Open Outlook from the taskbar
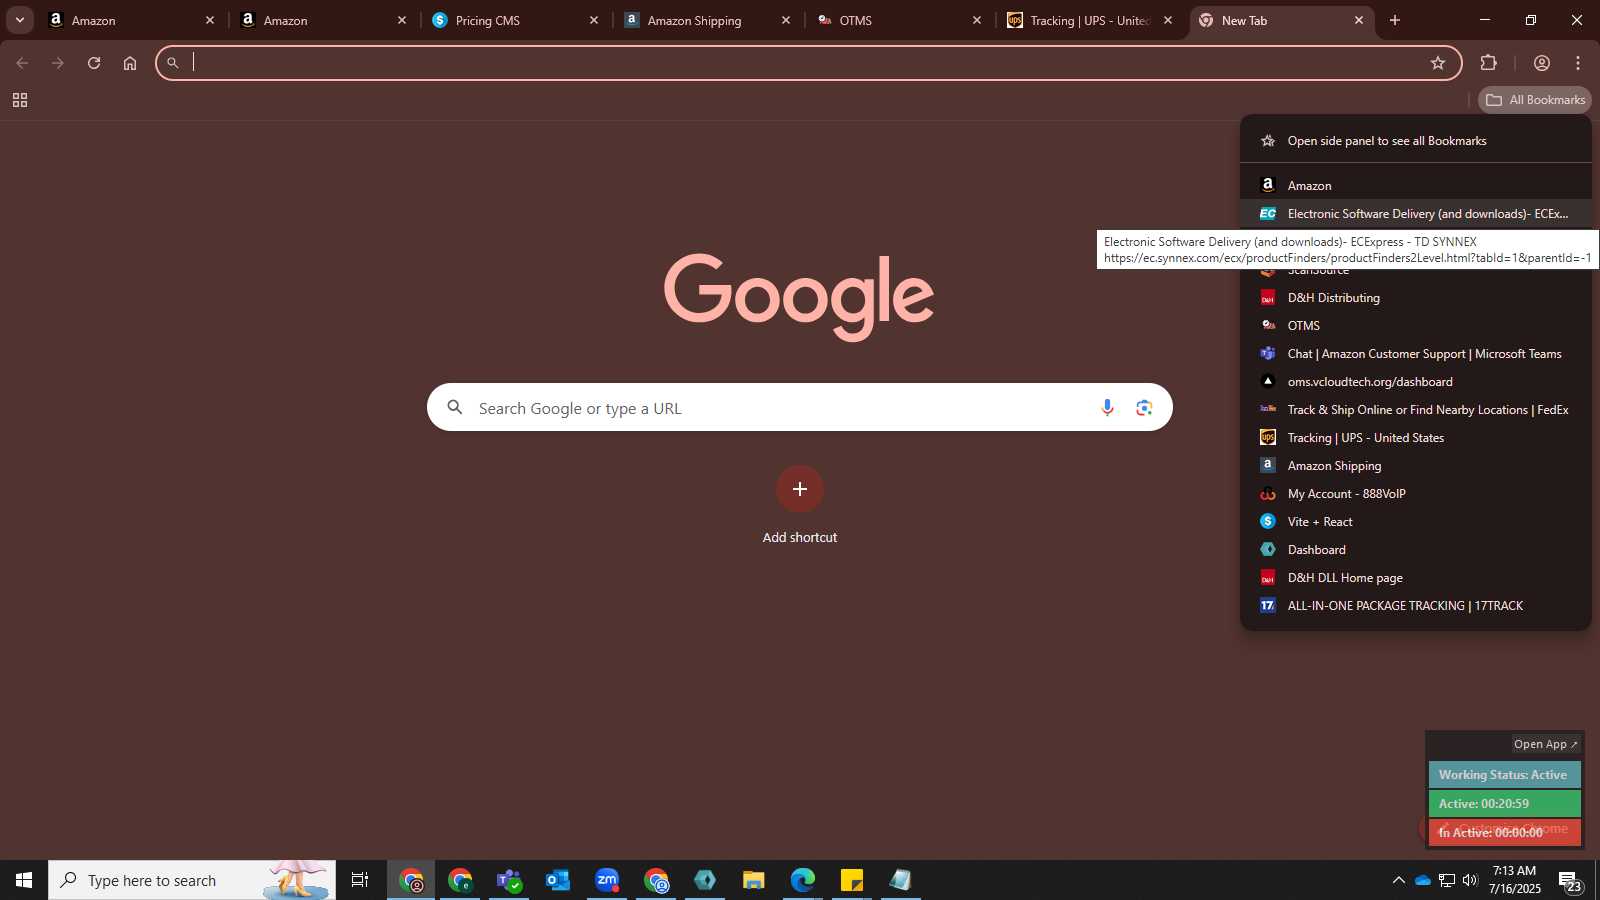Screen dimensions: 1600x900 coord(558,880)
